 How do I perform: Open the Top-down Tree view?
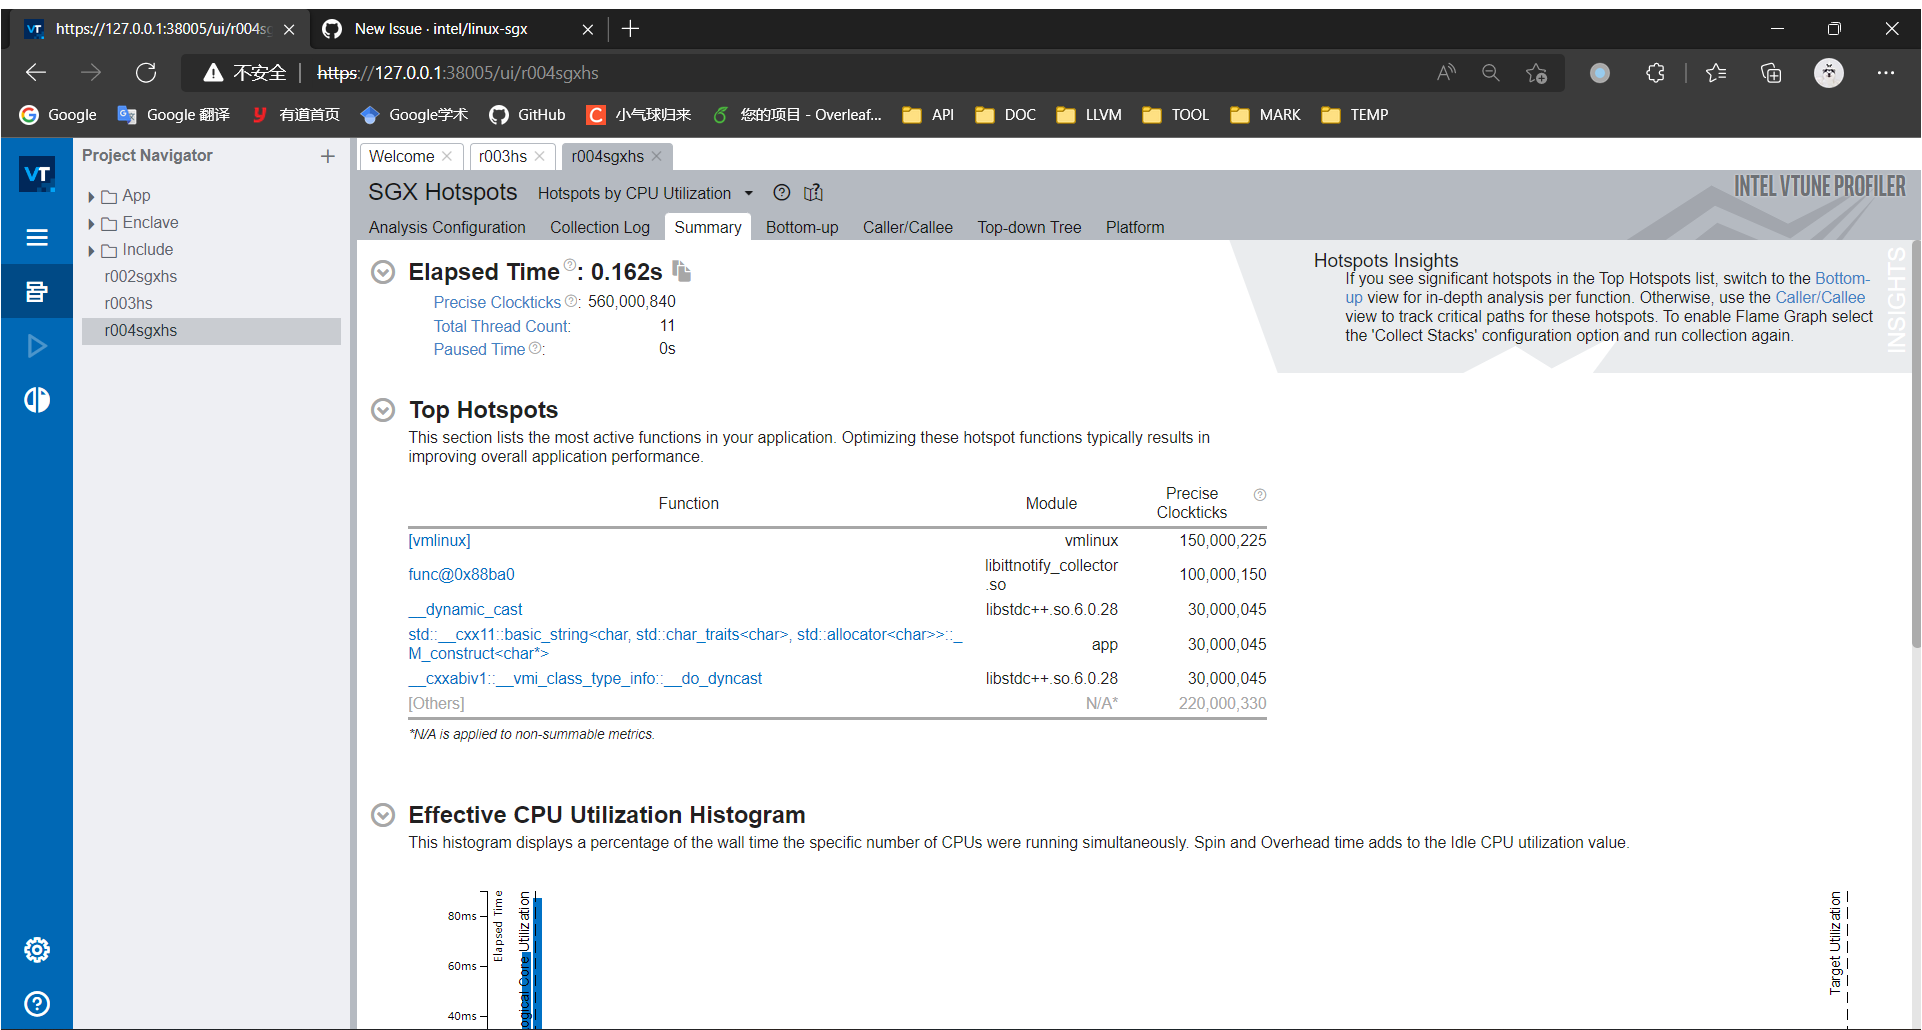[1029, 227]
